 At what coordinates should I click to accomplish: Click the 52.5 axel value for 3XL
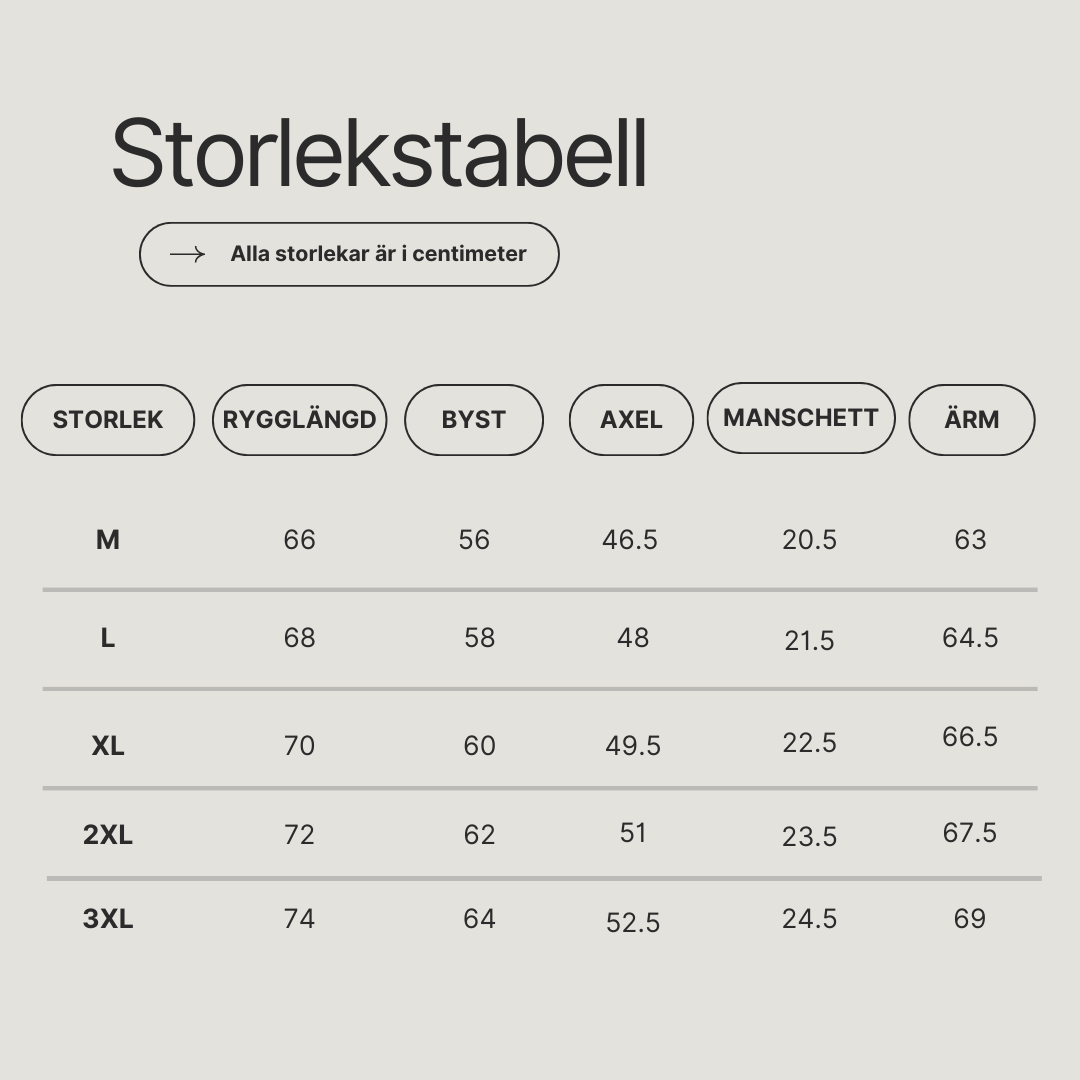[x=633, y=922]
